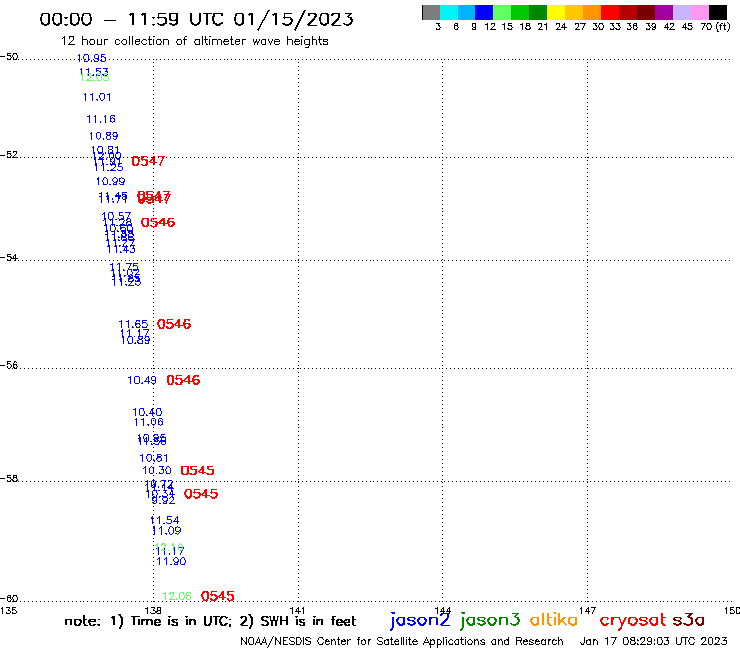The image size is (740, 650).
Task: Click the color scale label 24
Action: coord(561,27)
